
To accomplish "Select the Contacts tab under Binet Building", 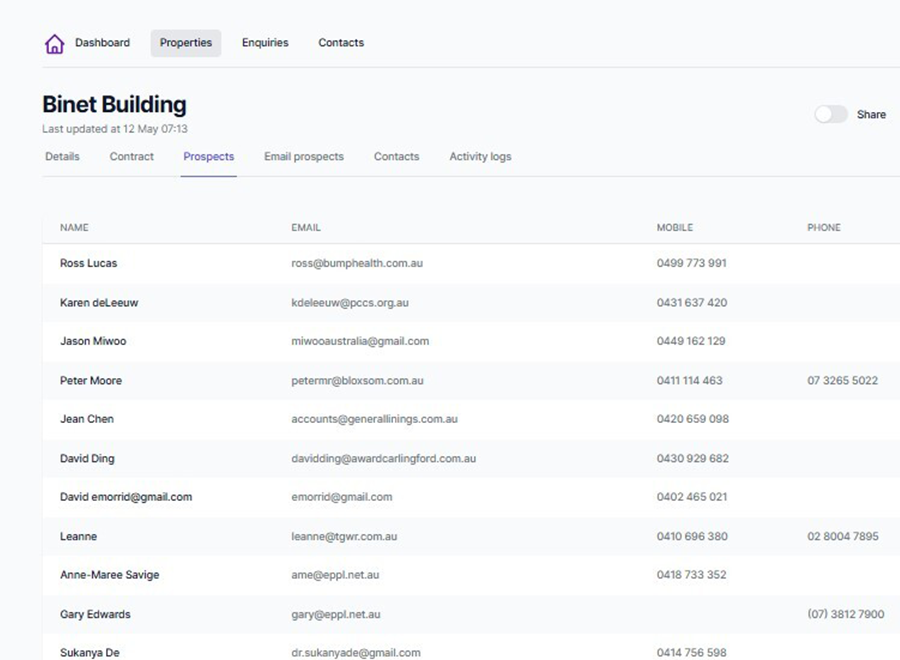I will click(x=396, y=157).
